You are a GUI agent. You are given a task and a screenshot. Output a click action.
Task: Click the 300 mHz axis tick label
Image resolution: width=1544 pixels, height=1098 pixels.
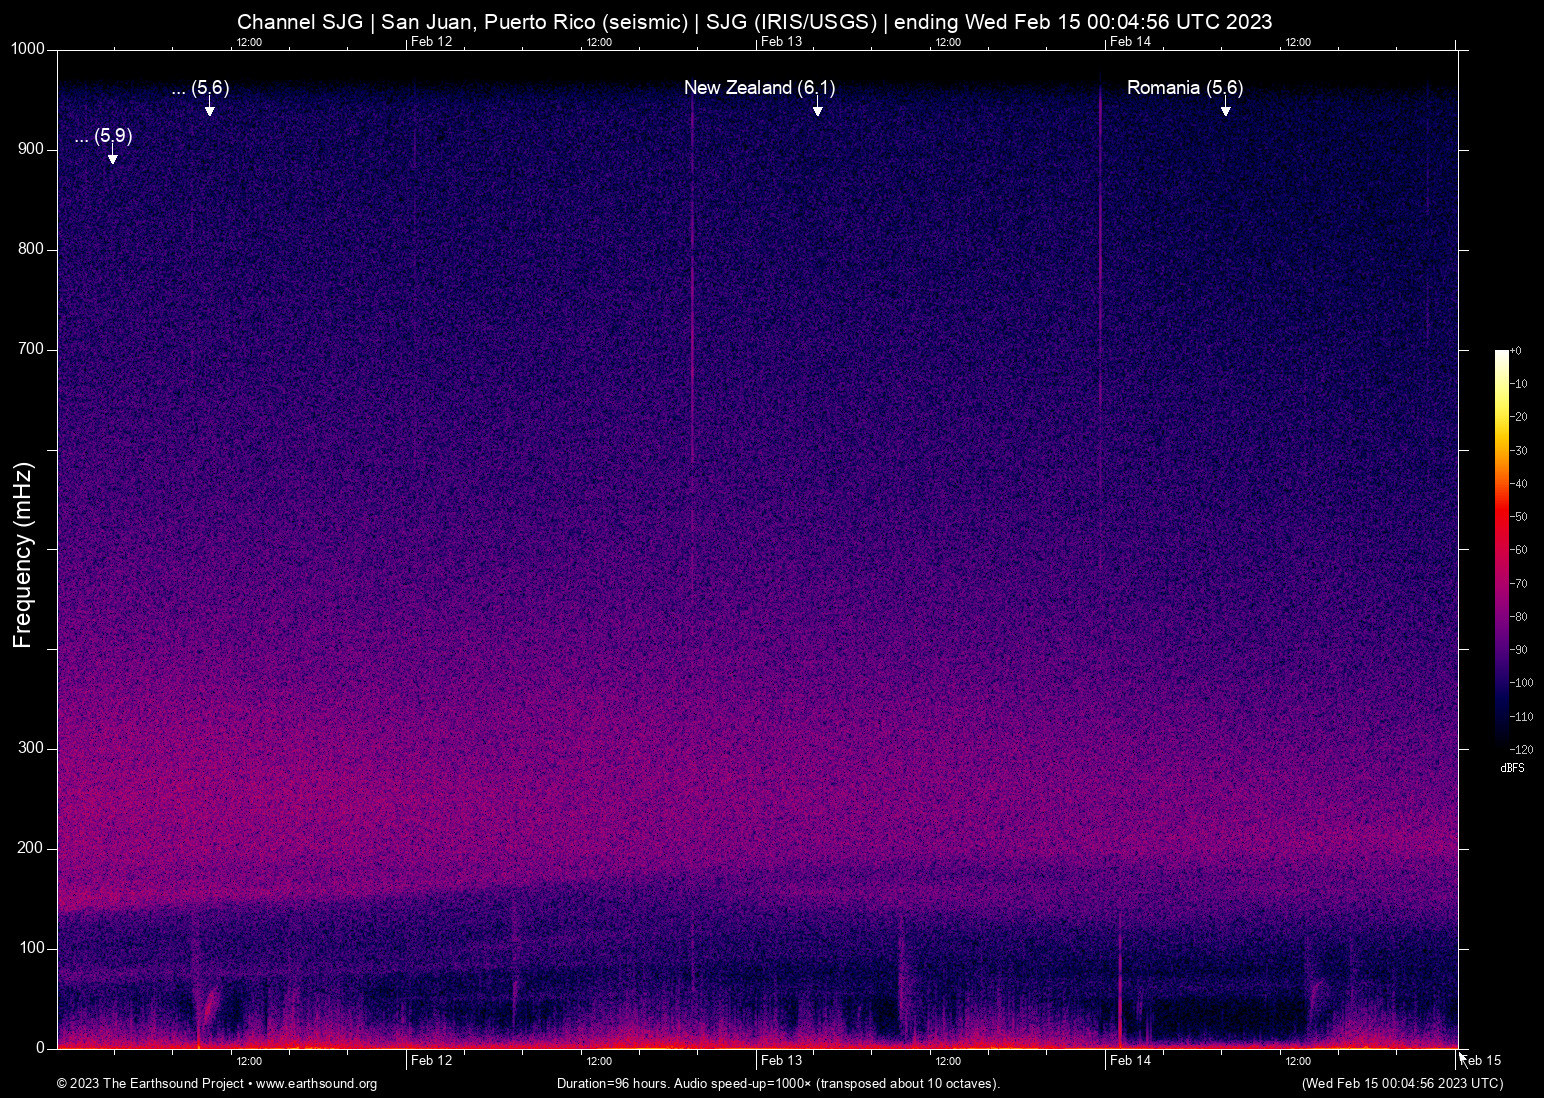tap(30, 747)
